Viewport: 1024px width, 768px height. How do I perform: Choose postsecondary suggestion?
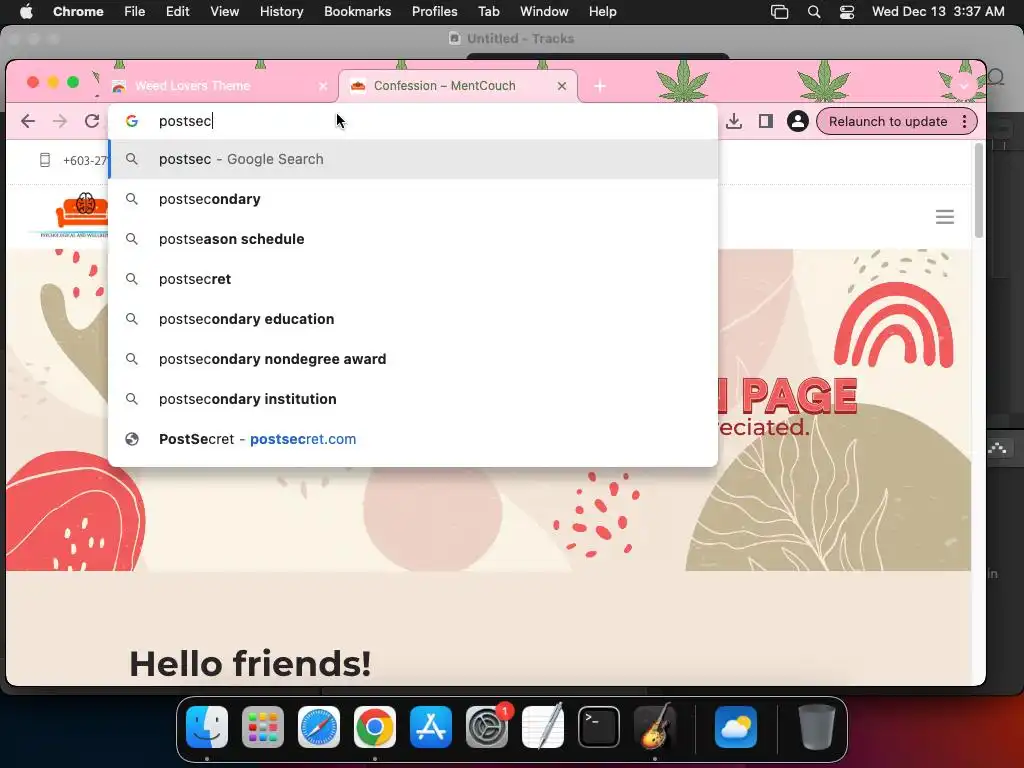coord(413,199)
